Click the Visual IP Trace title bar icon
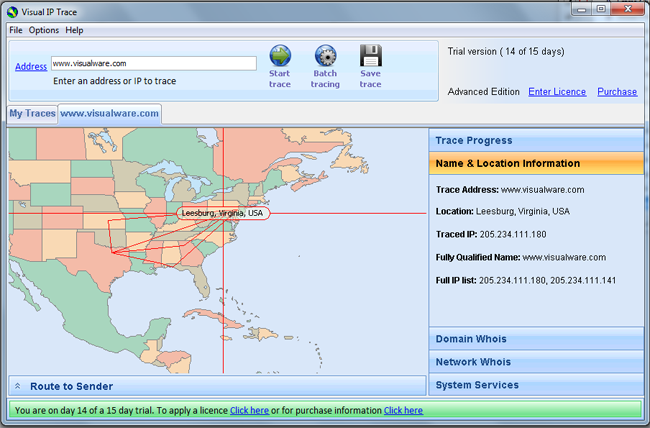The height and width of the screenshot is (428, 650). click(x=11, y=9)
